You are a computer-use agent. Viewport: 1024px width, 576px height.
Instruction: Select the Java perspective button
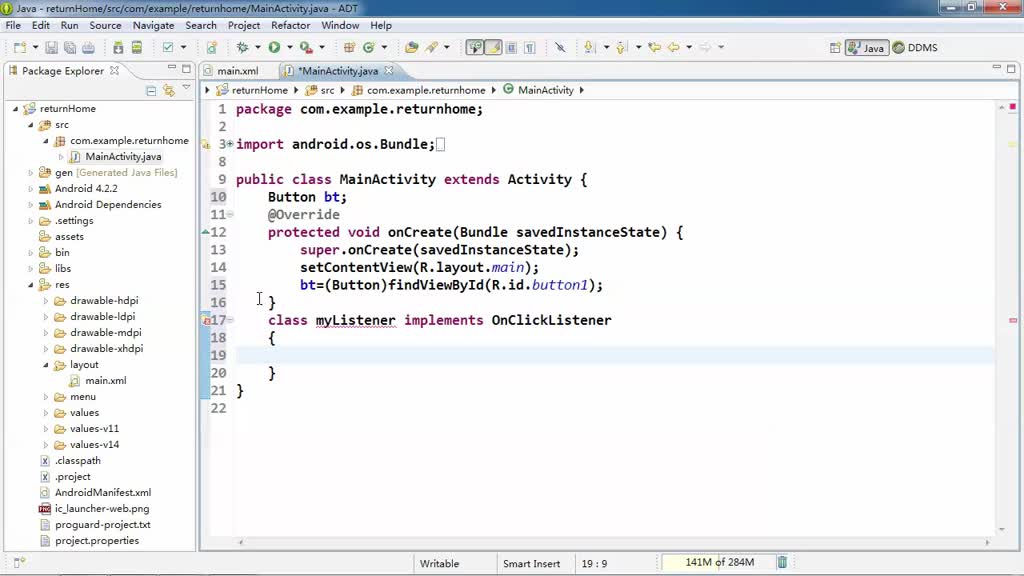867,48
